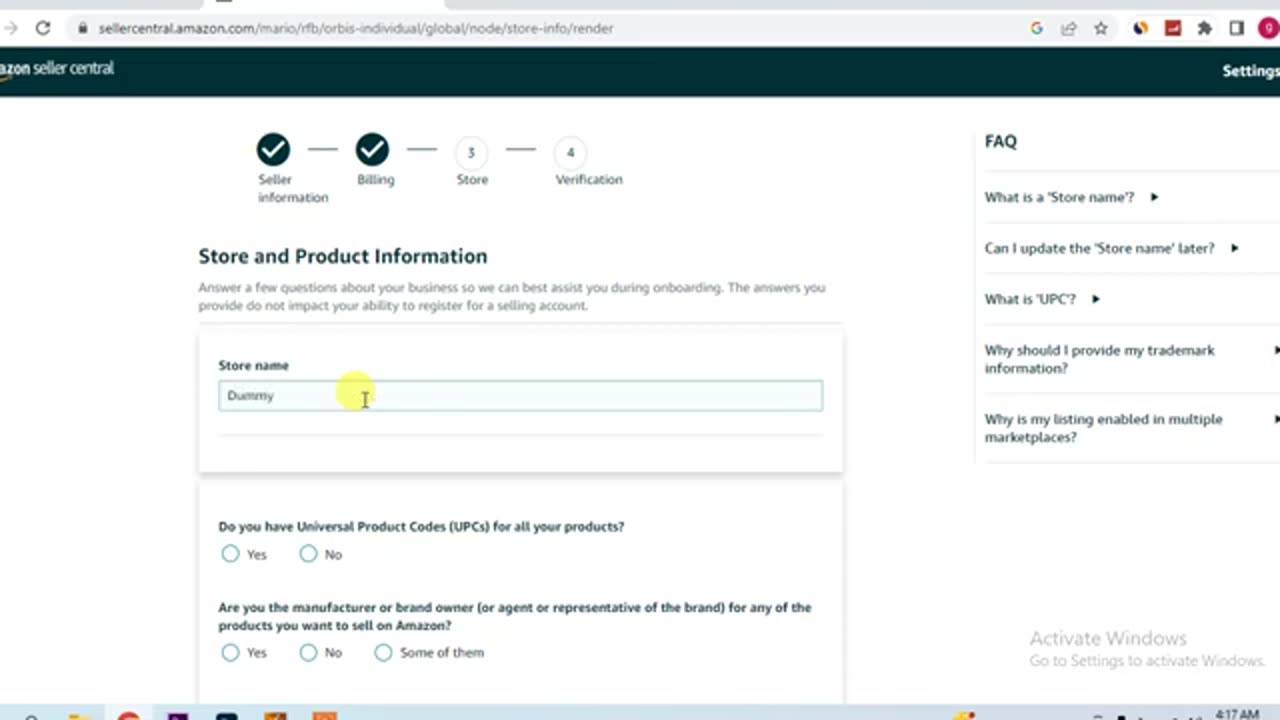Click the FAQ heading
Image resolution: width=1280 pixels, height=720 pixels.
[1000, 141]
